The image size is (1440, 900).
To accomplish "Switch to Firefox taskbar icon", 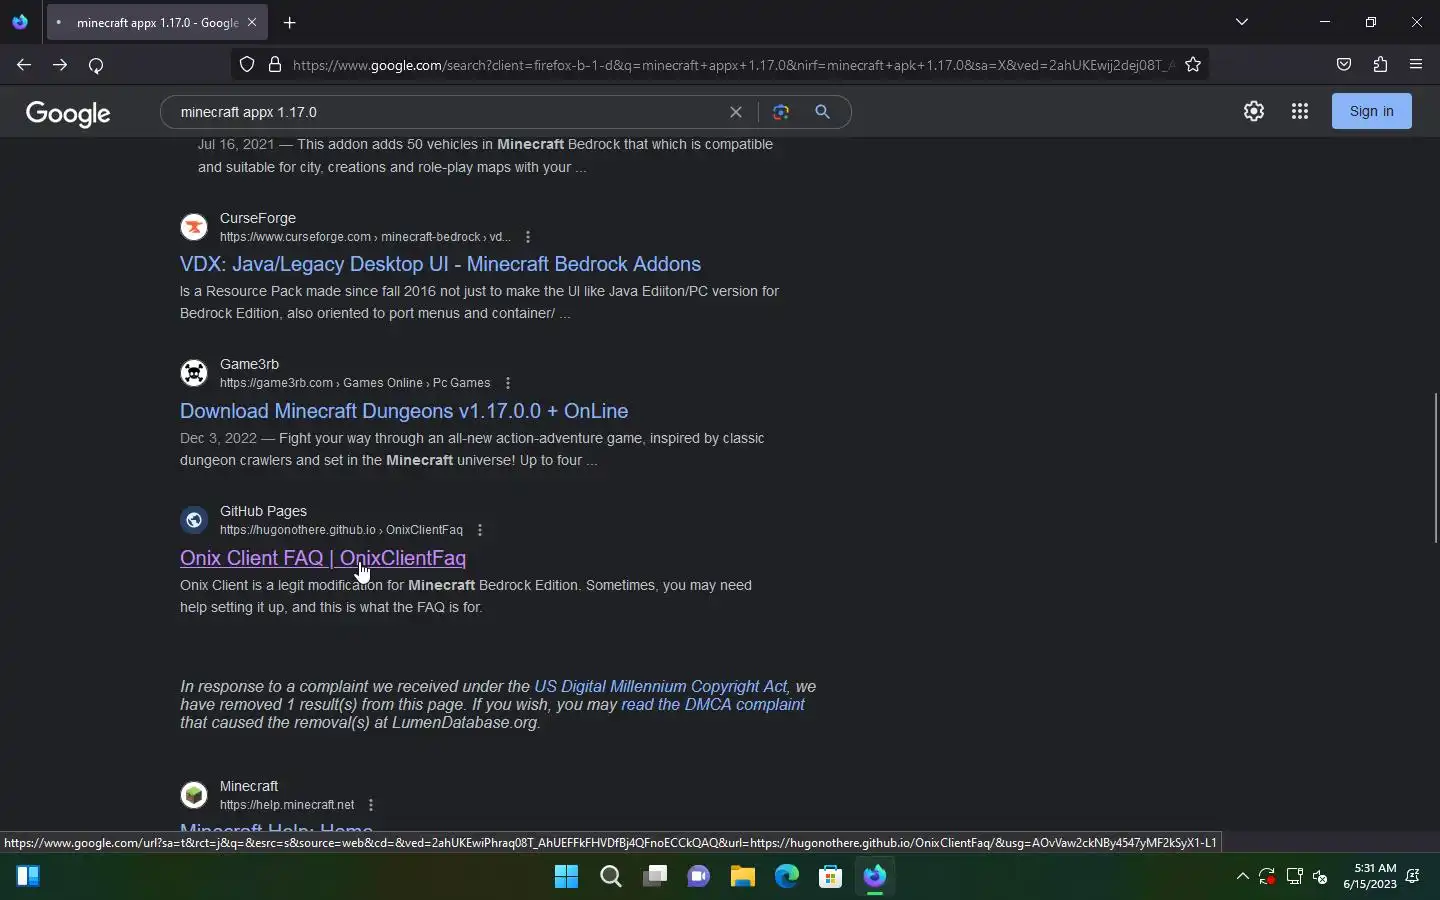I will tap(875, 876).
